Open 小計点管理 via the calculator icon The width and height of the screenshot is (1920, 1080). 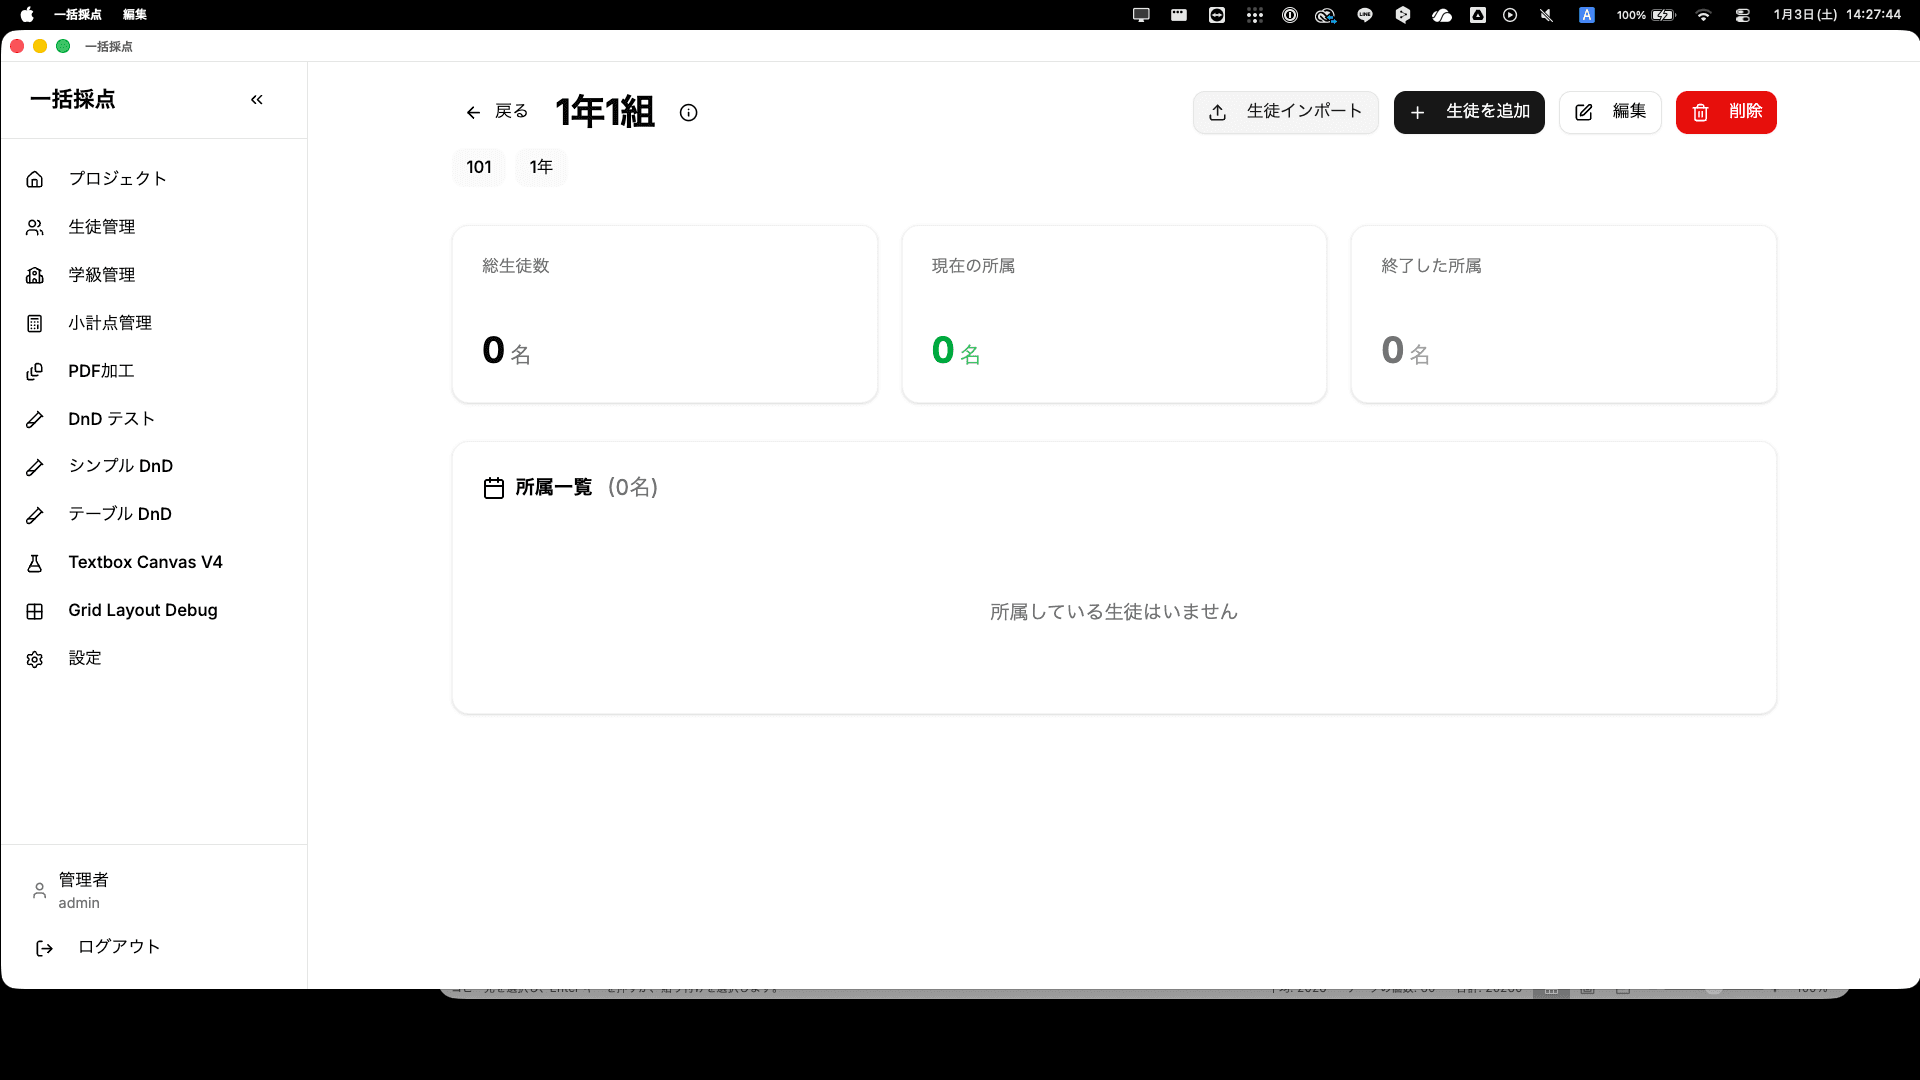(35, 323)
